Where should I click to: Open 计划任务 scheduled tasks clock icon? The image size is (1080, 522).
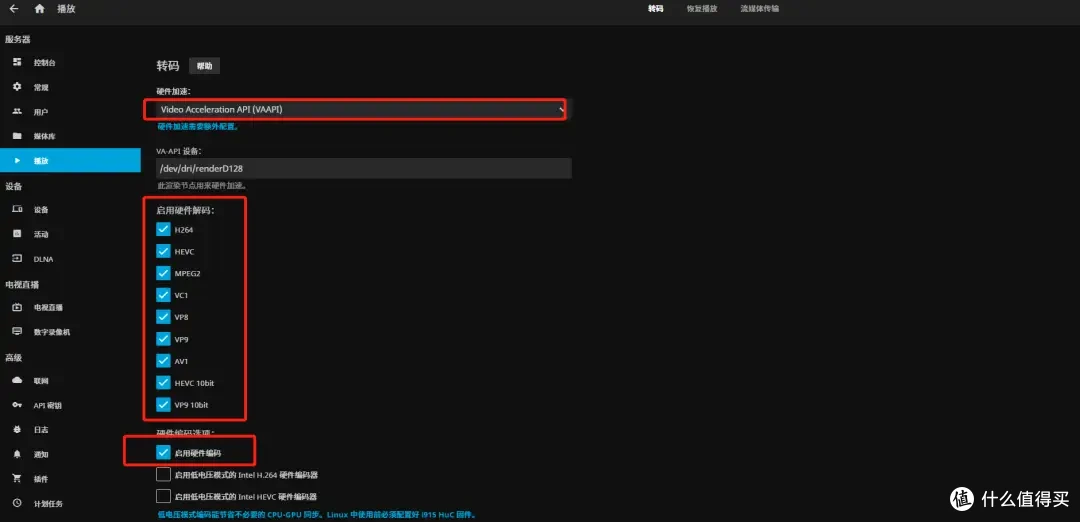(17, 503)
